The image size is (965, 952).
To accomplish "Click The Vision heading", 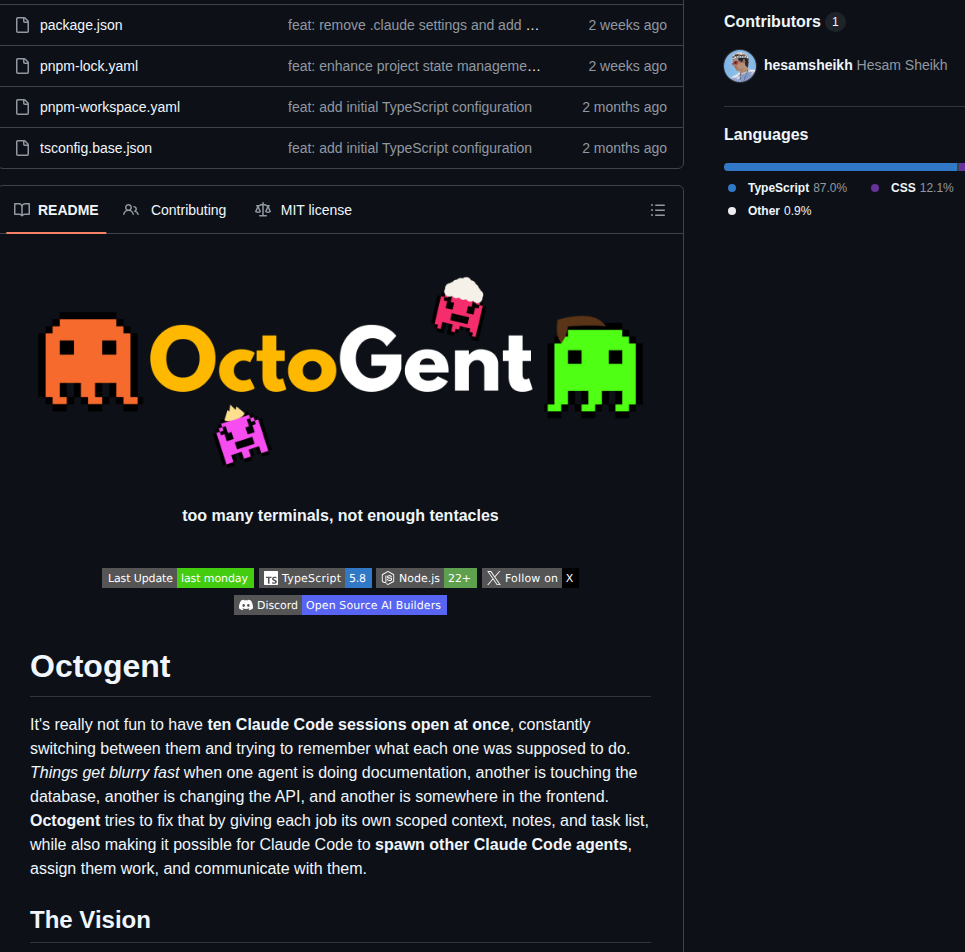I will coord(90,920).
